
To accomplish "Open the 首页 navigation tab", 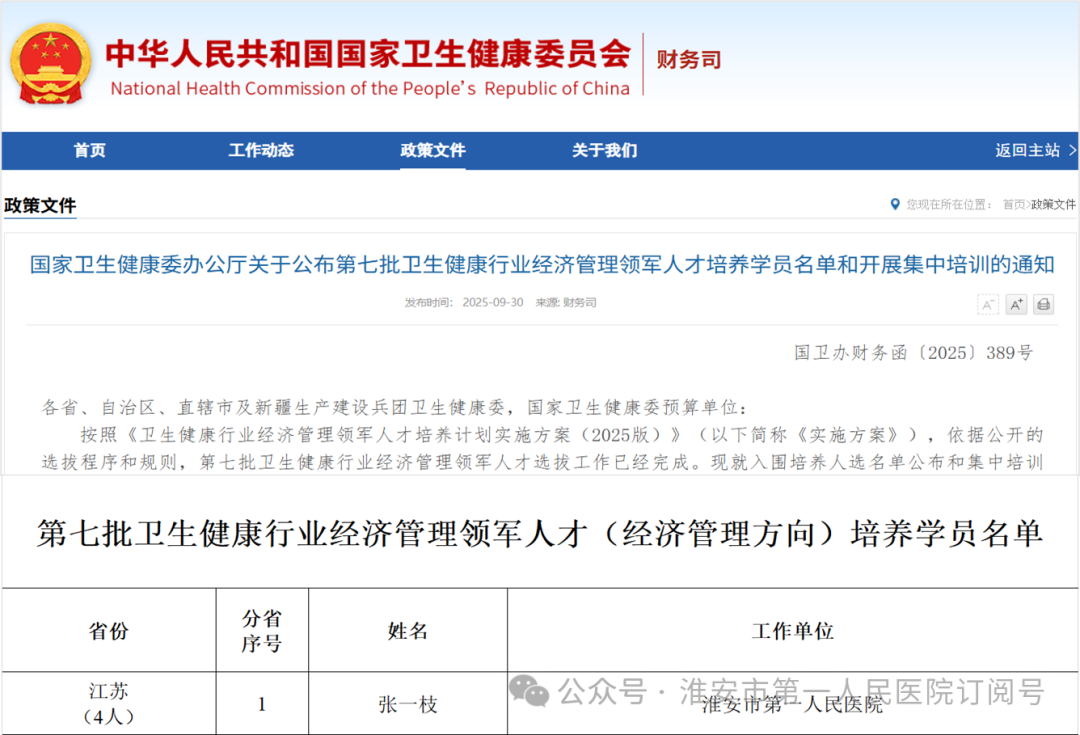I will pos(89,150).
